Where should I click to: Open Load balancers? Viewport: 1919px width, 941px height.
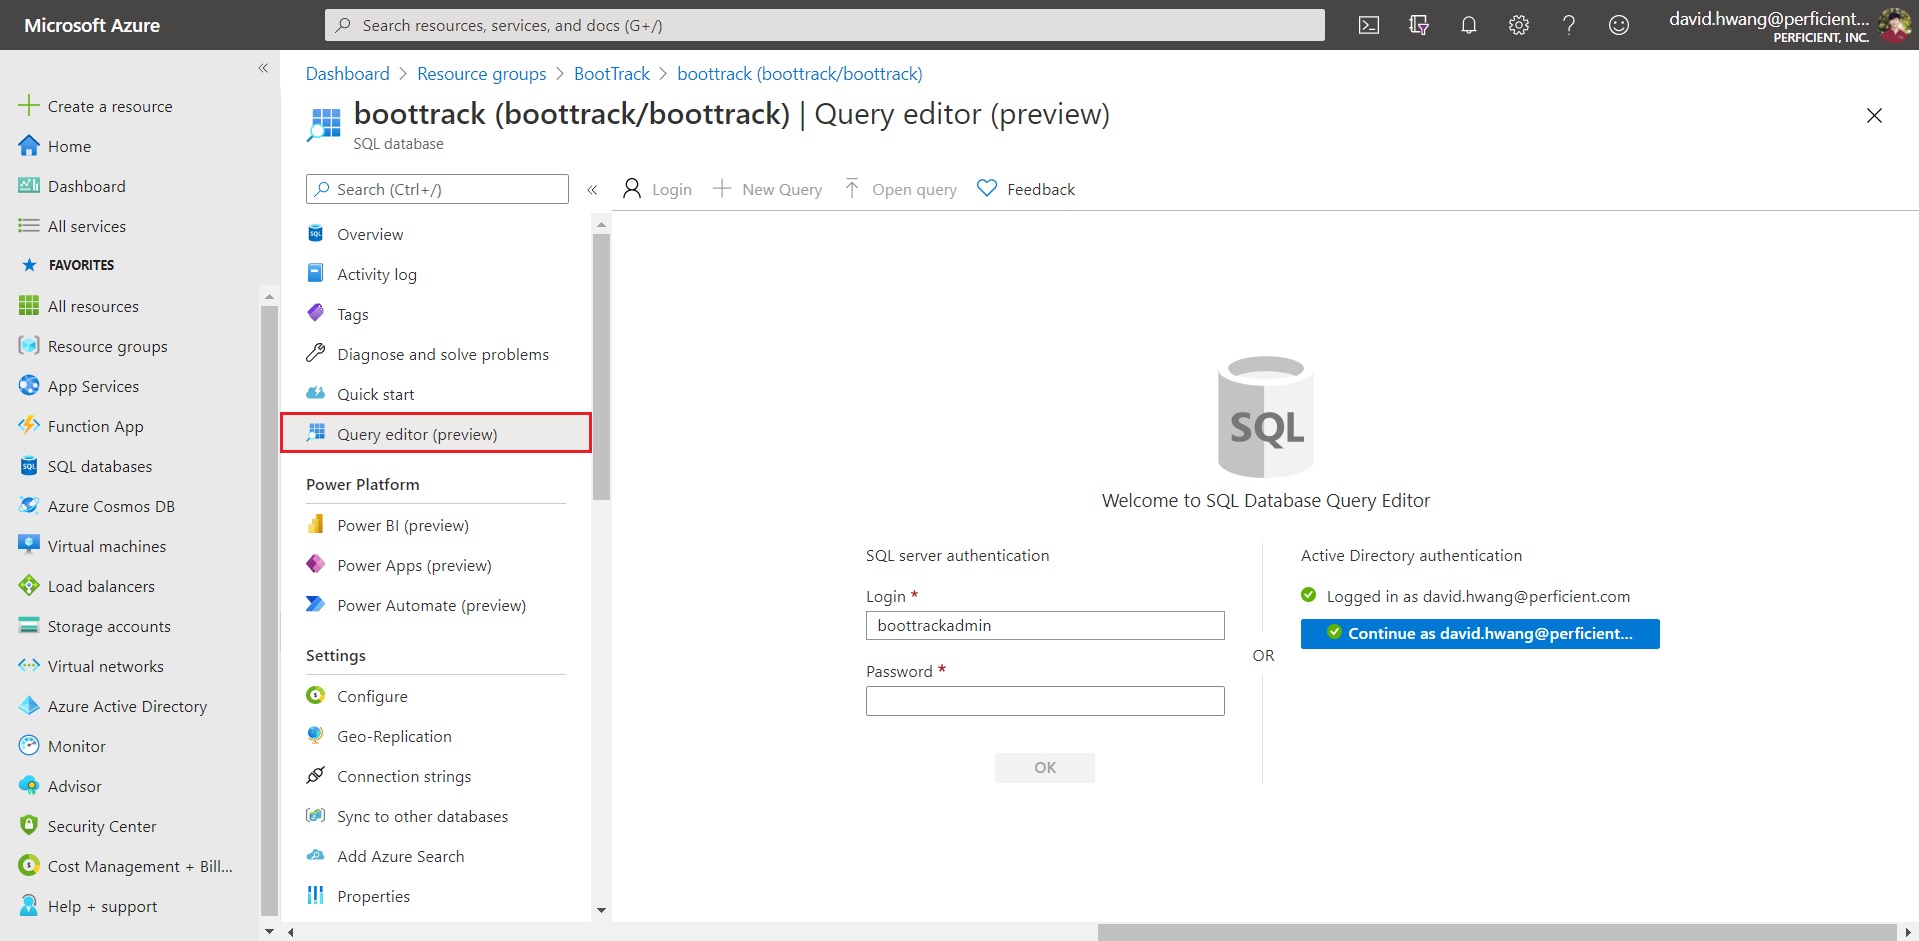[101, 586]
